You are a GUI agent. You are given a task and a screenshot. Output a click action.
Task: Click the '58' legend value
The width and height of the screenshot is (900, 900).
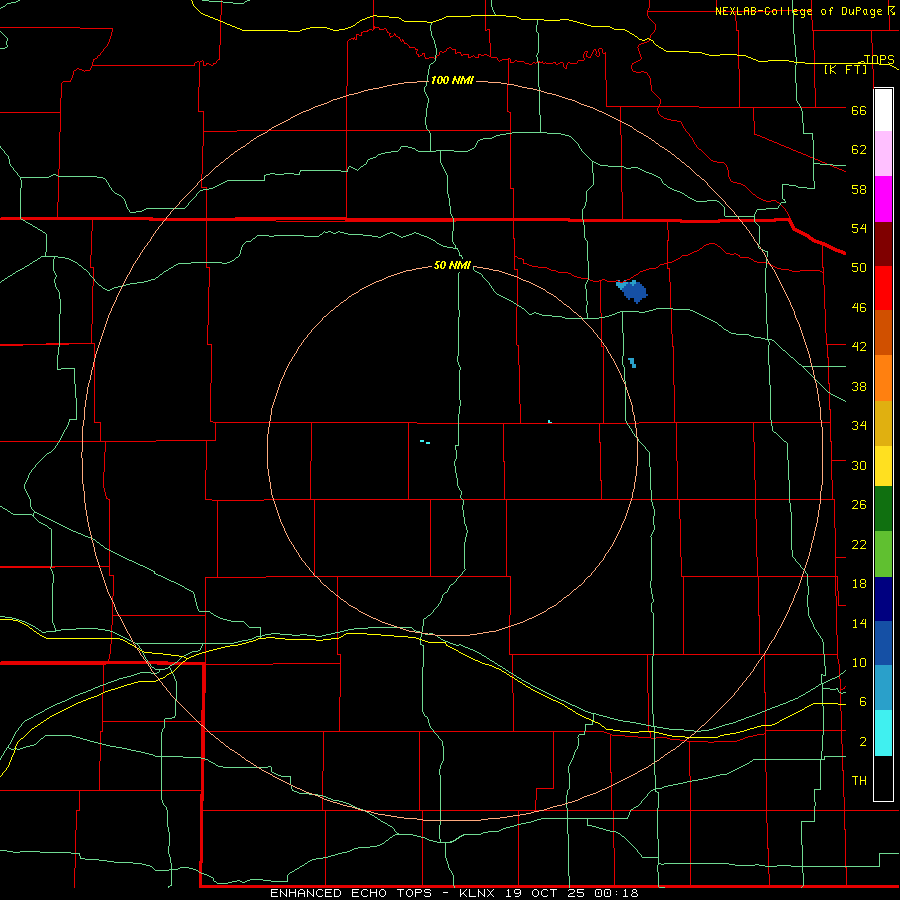[x=859, y=189]
